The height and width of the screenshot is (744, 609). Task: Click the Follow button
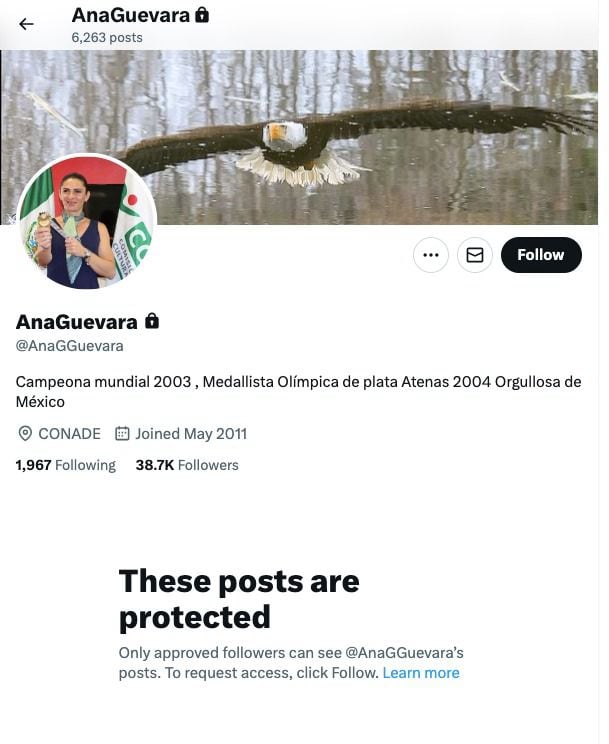[x=541, y=255]
